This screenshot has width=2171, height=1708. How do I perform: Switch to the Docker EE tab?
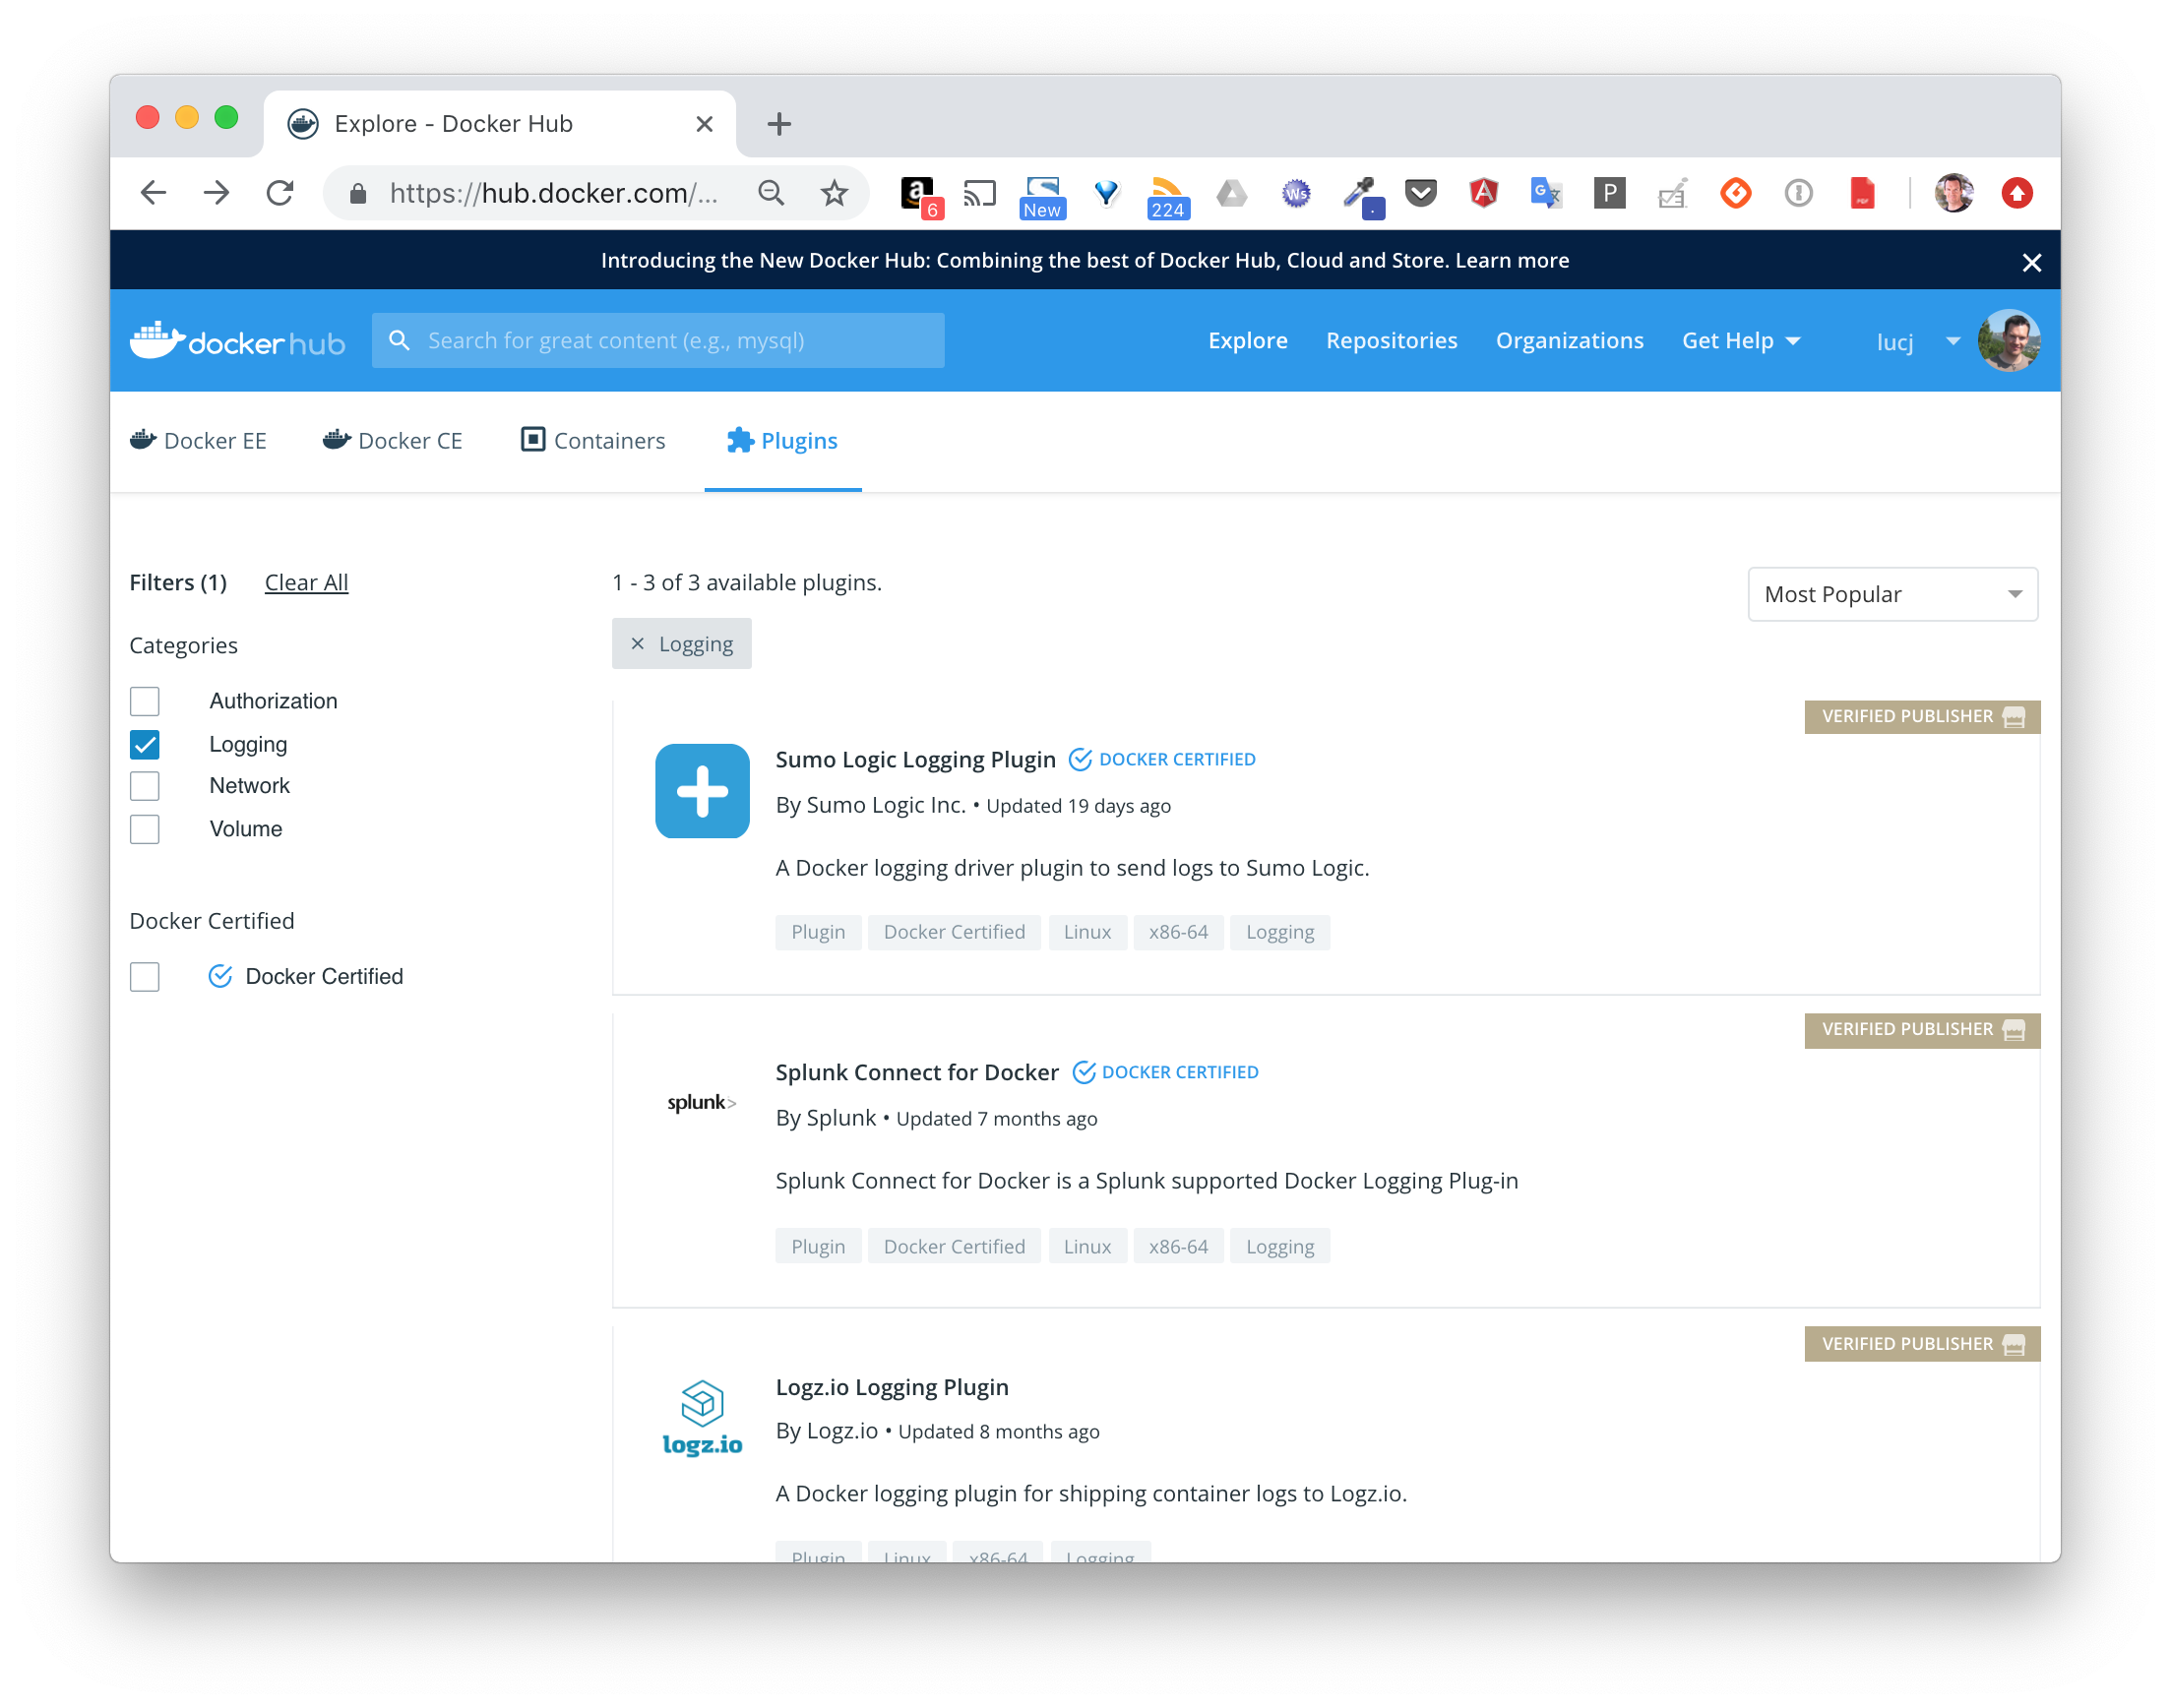(x=198, y=441)
